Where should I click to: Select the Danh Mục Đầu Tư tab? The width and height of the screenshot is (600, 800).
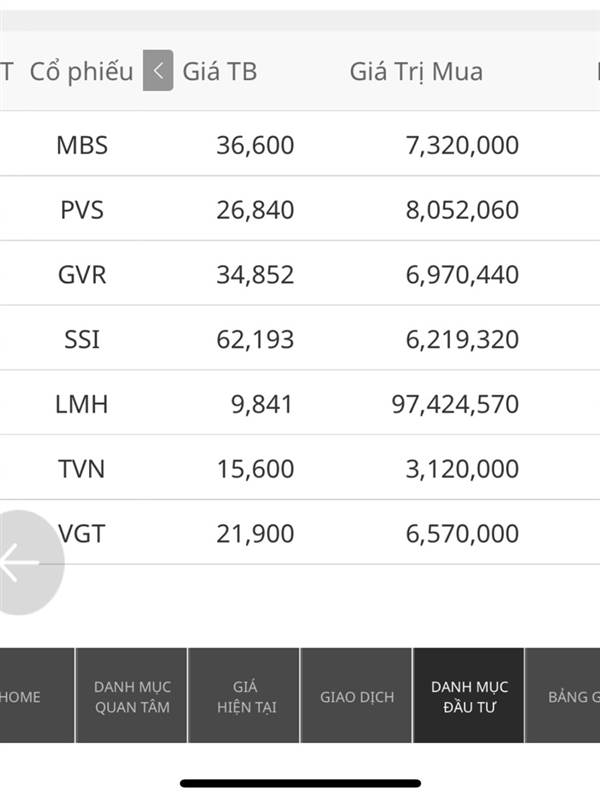click(x=469, y=696)
